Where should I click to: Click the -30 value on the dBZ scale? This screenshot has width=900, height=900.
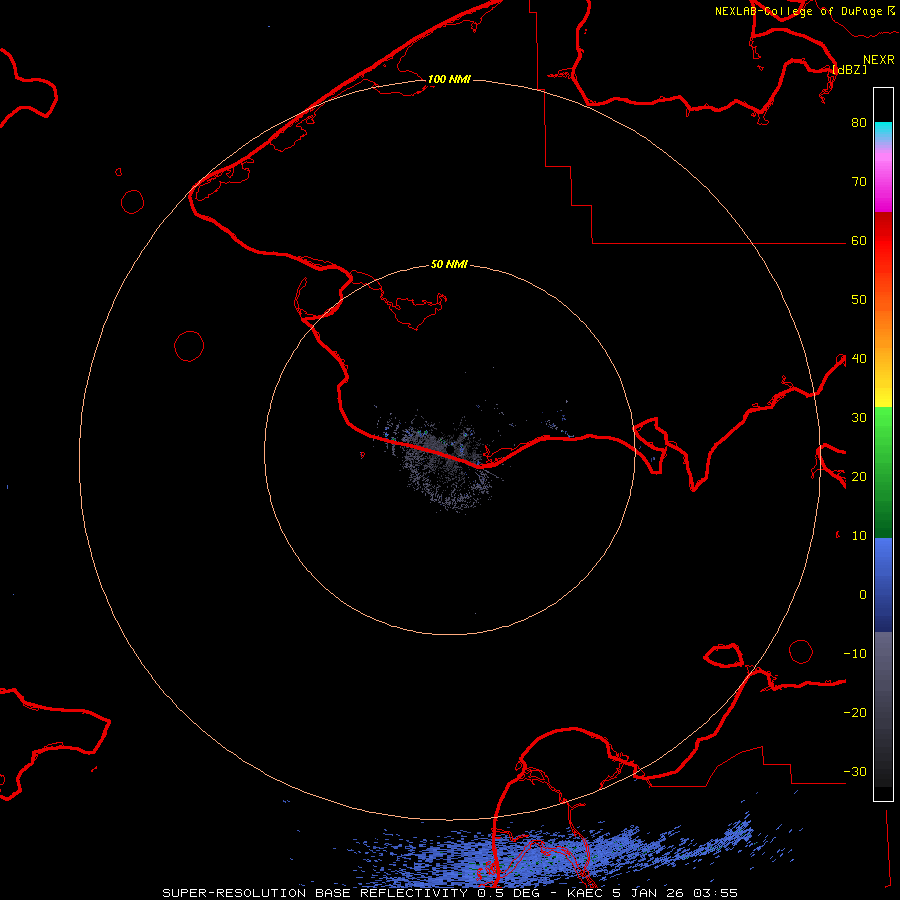[855, 771]
